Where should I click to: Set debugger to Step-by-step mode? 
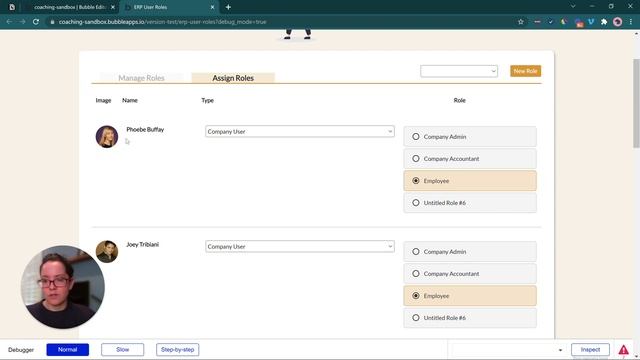[178, 350]
